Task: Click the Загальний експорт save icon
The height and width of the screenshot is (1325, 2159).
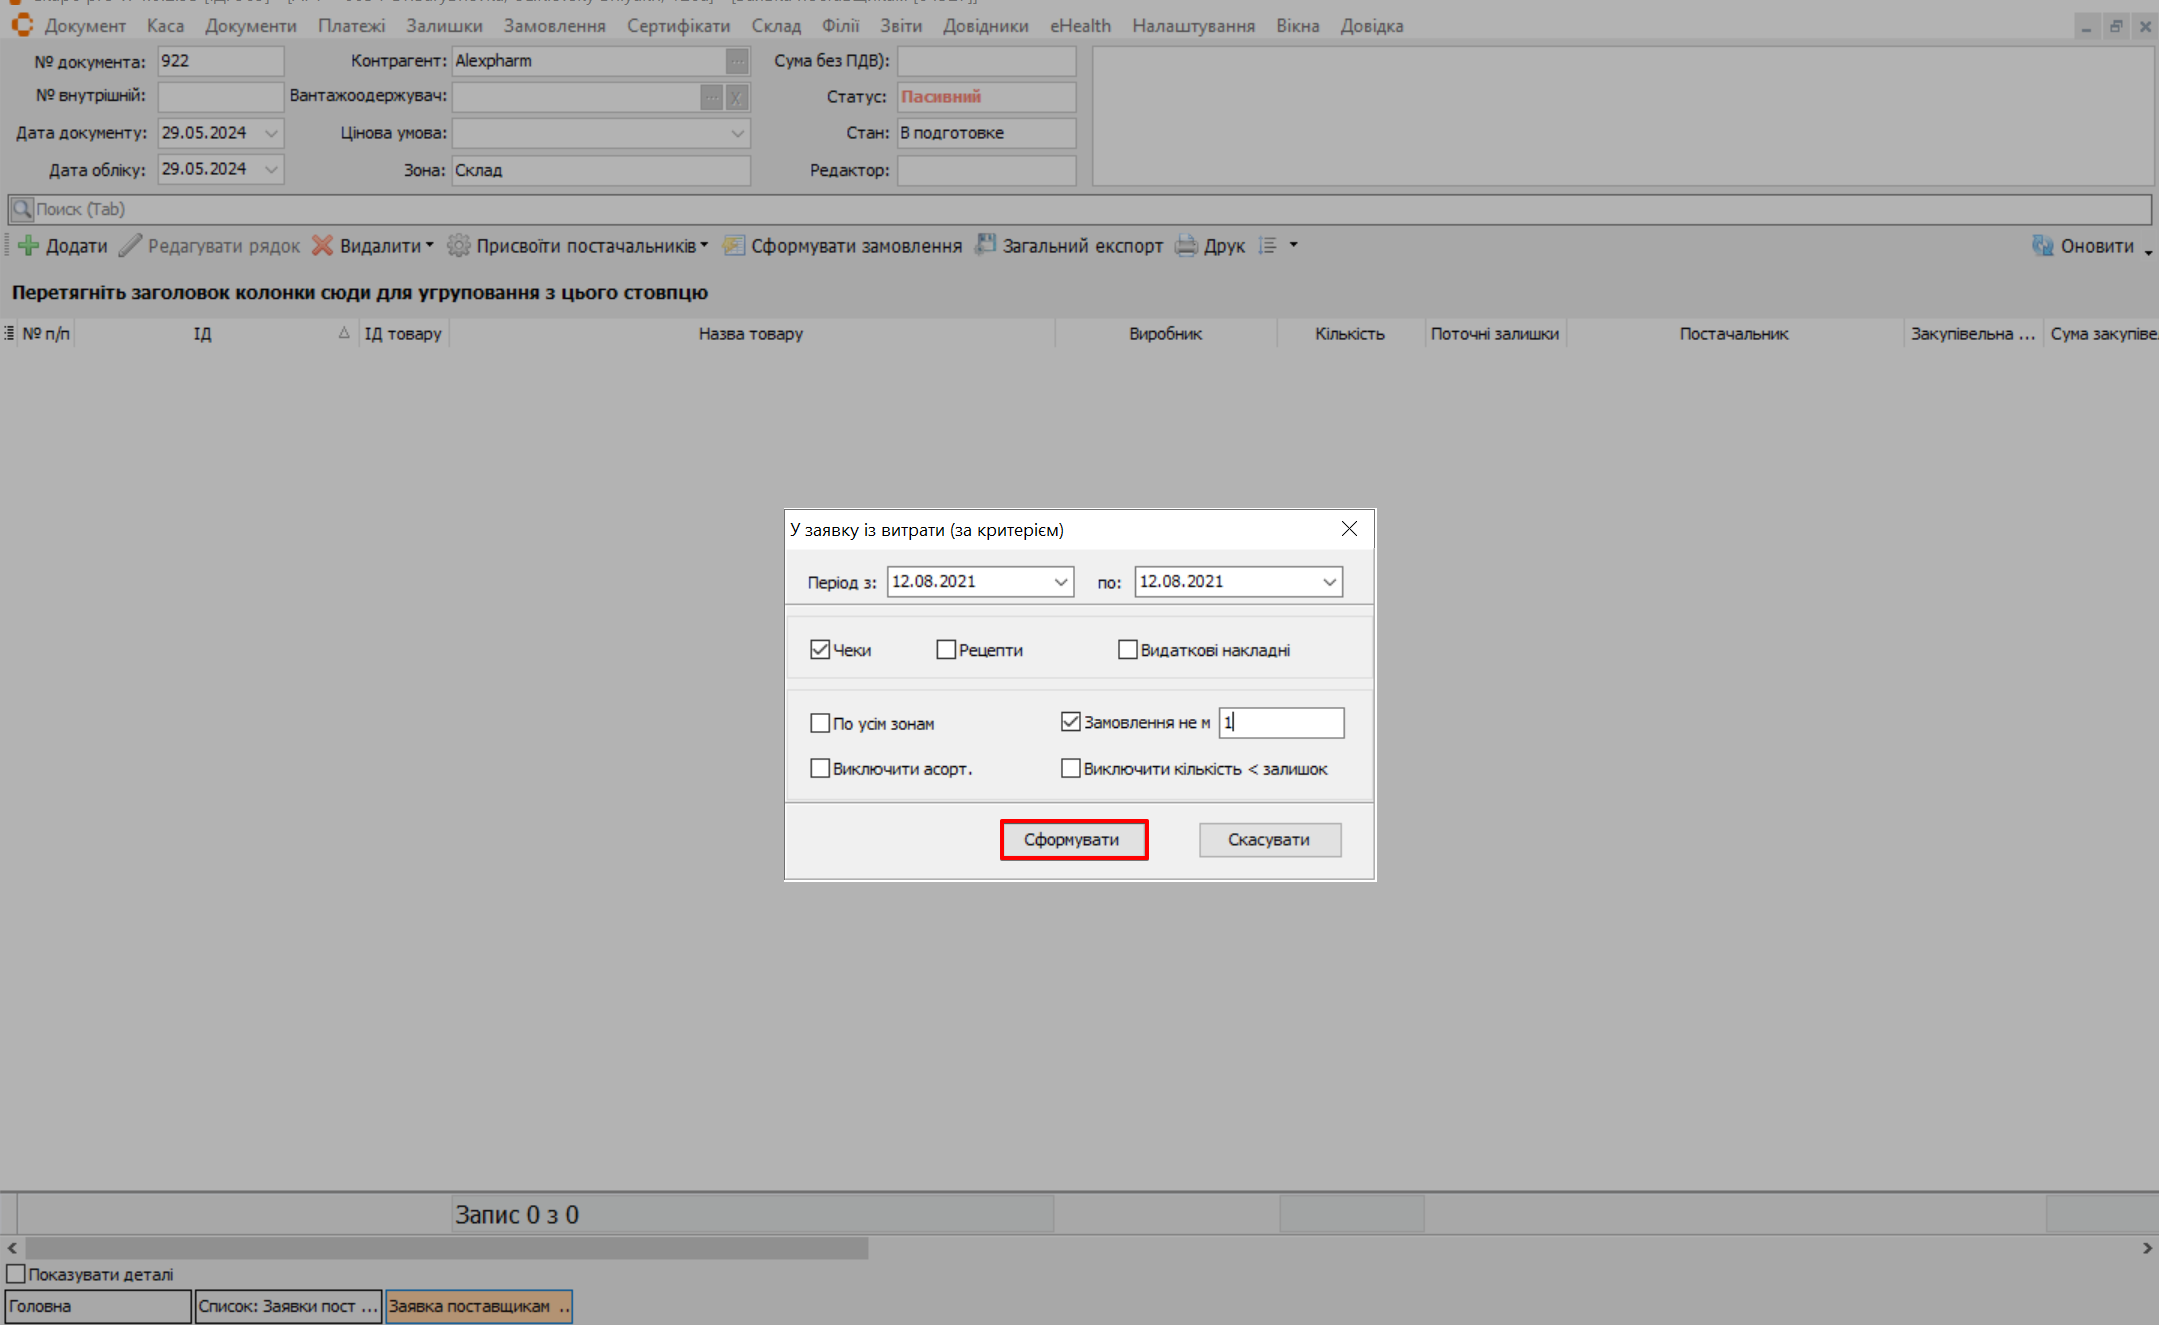Action: [x=986, y=245]
